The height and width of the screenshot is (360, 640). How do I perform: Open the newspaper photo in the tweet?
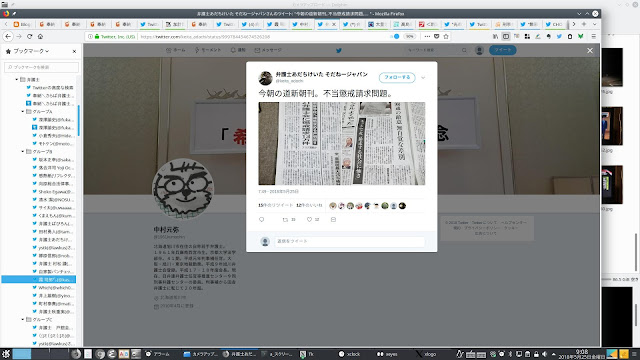point(342,143)
